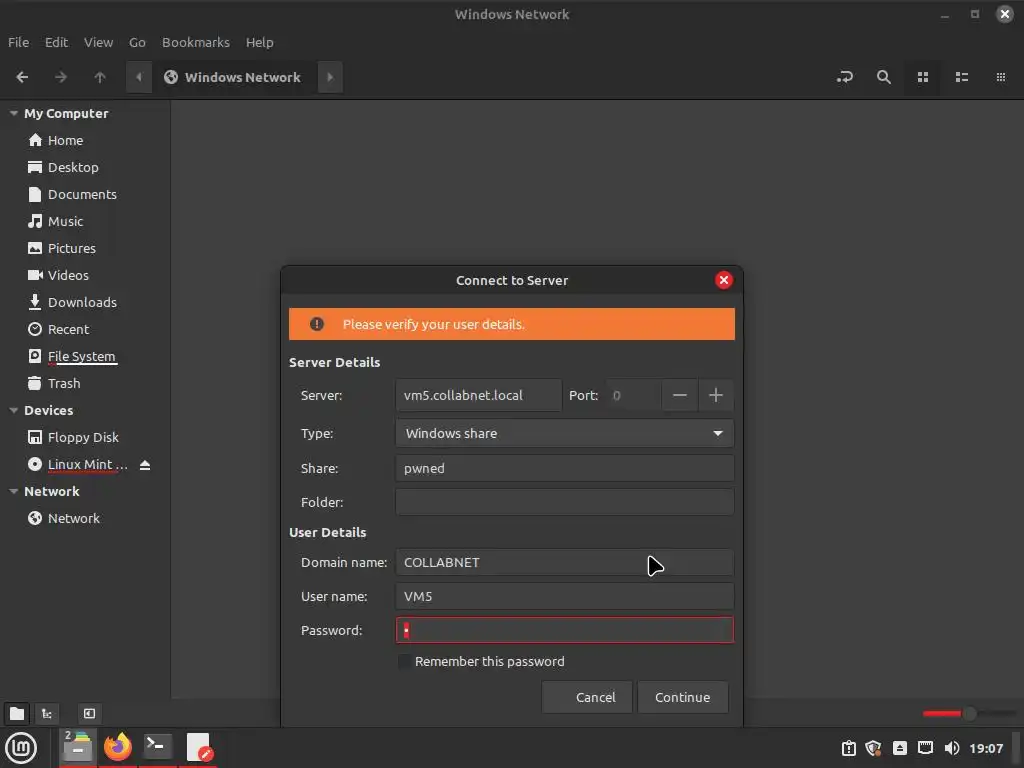1024x768 pixels.
Task: Launch Firefox from the taskbar
Action: pyautogui.click(x=118, y=748)
